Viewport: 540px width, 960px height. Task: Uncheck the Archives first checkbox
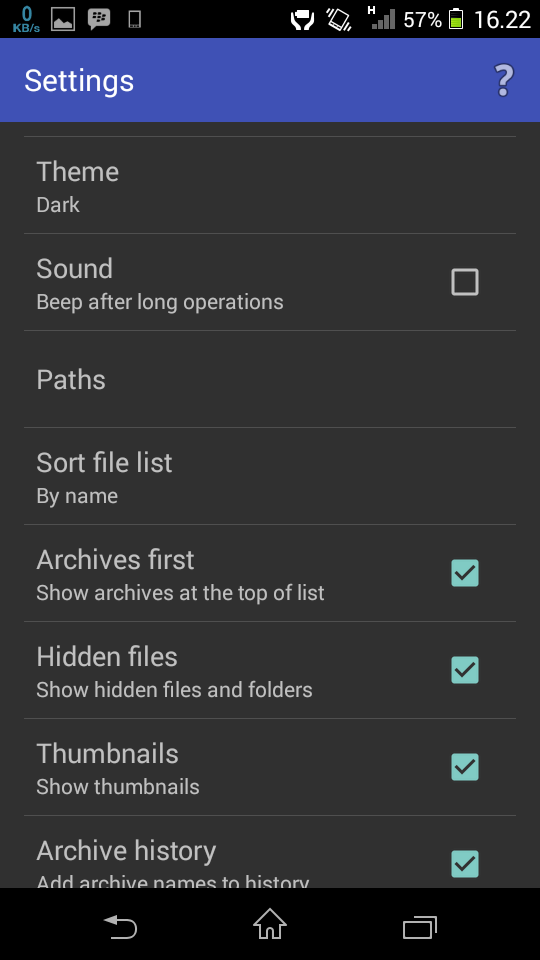click(465, 573)
